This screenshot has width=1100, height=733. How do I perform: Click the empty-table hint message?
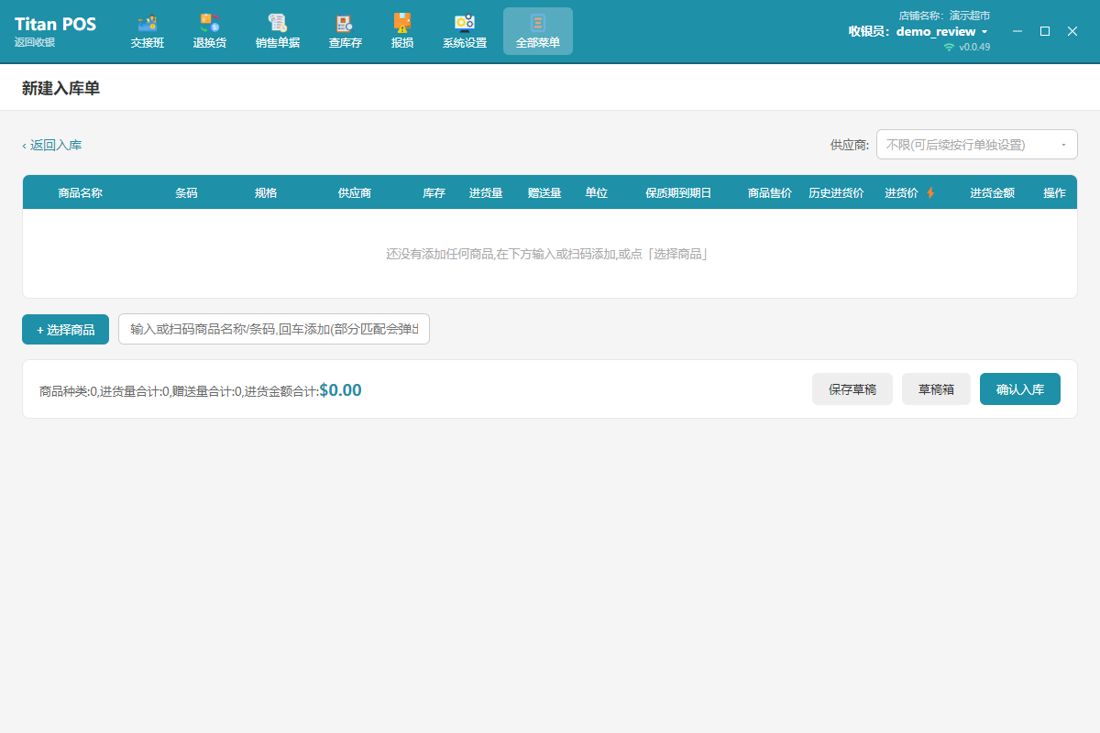pyautogui.click(x=546, y=253)
